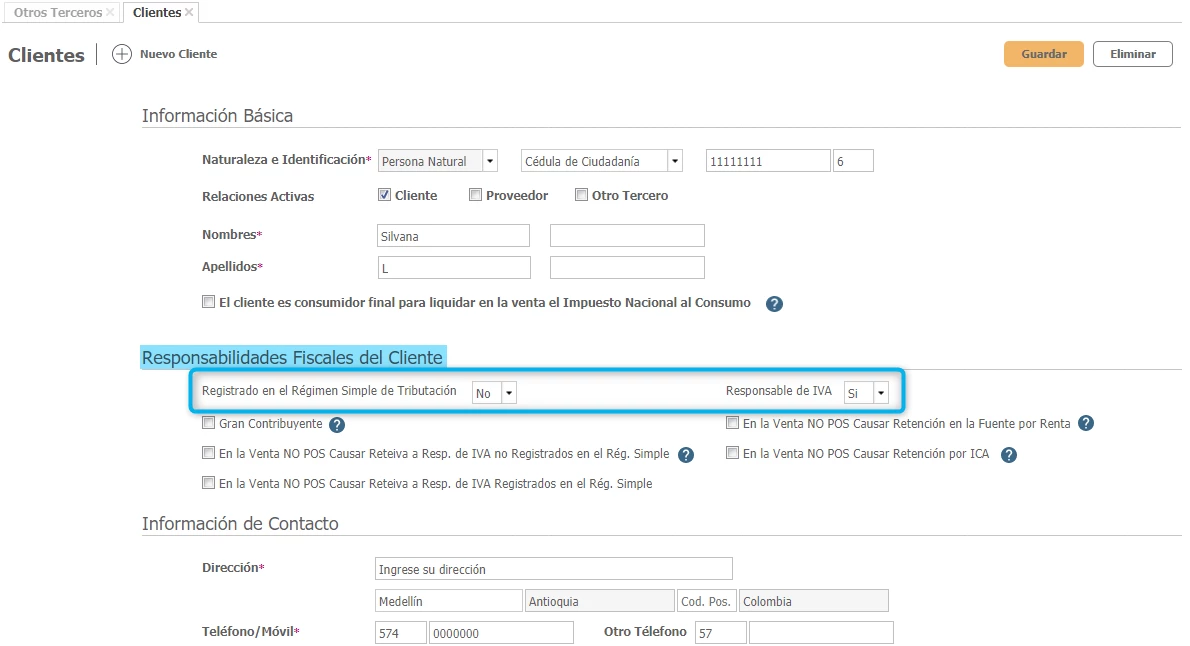Switch to the Otros Terceros tab
This screenshot has width=1190, height=646.
(x=57, y=12)
